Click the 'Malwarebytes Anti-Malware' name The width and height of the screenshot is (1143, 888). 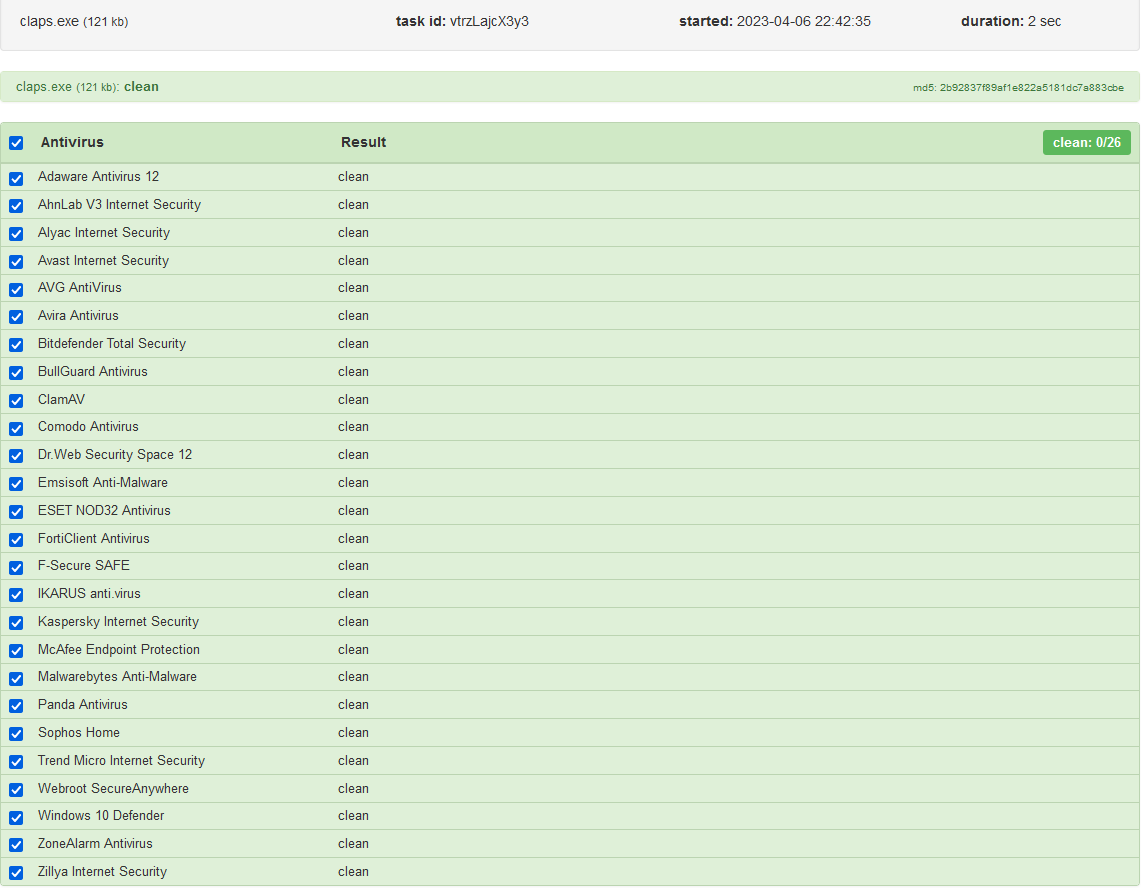click(x=117, y=677)
